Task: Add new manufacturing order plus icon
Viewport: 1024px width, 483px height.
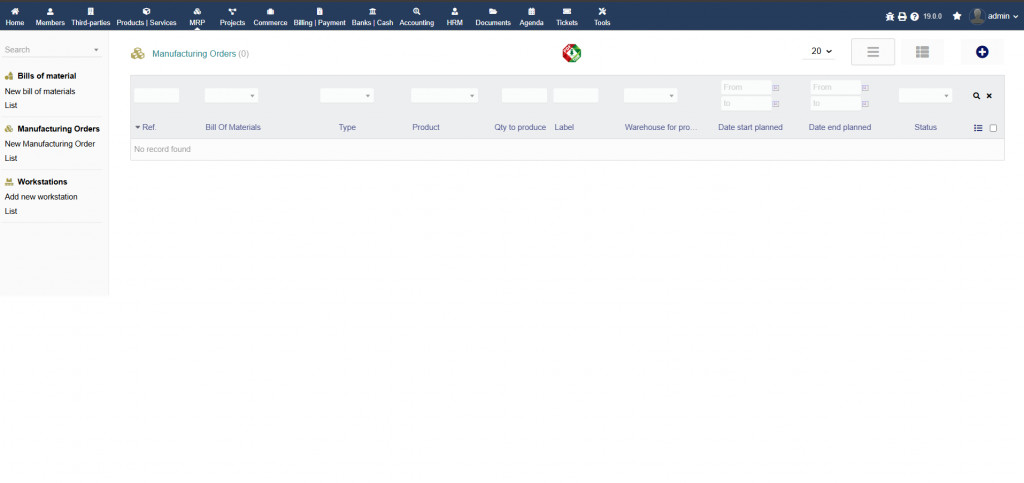Action: 982,52
